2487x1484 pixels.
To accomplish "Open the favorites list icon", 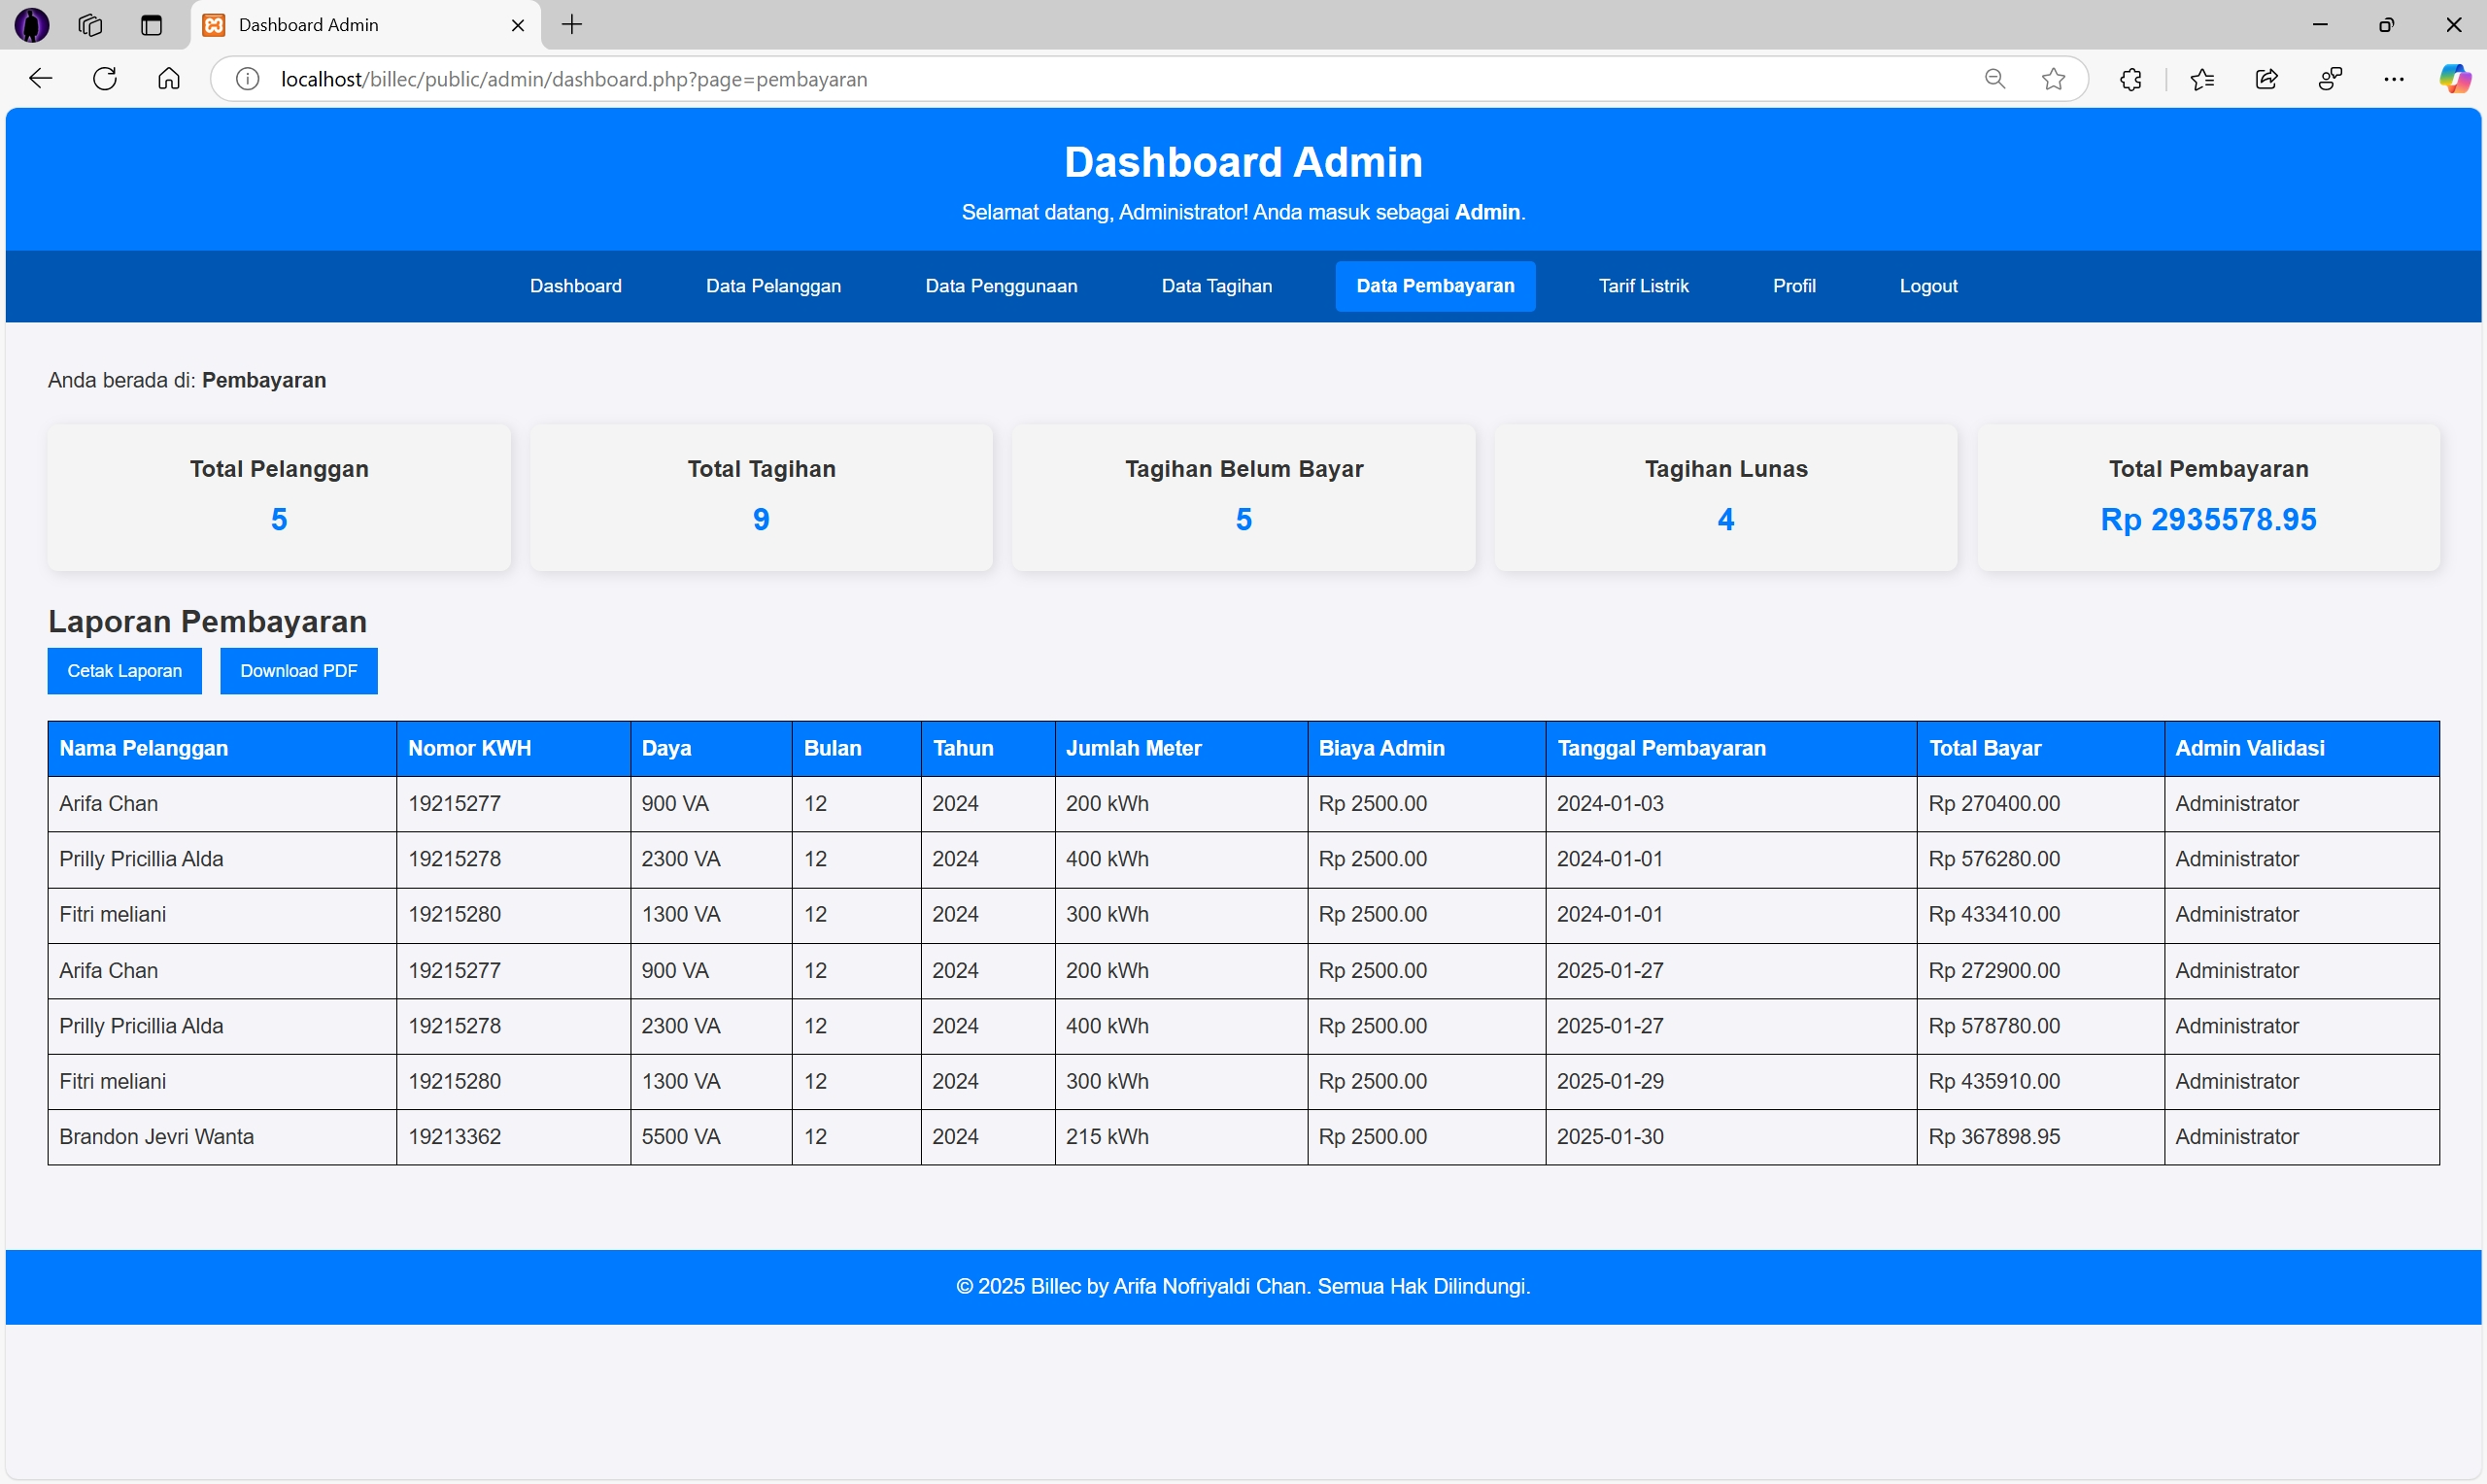I will [x=2202, y=79].
